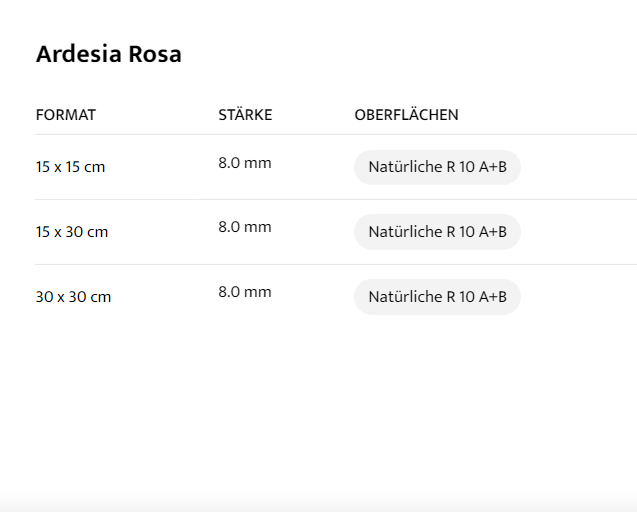Click 8.0 mm thickness in 15 x 30 row

click(x=245, y=227)
